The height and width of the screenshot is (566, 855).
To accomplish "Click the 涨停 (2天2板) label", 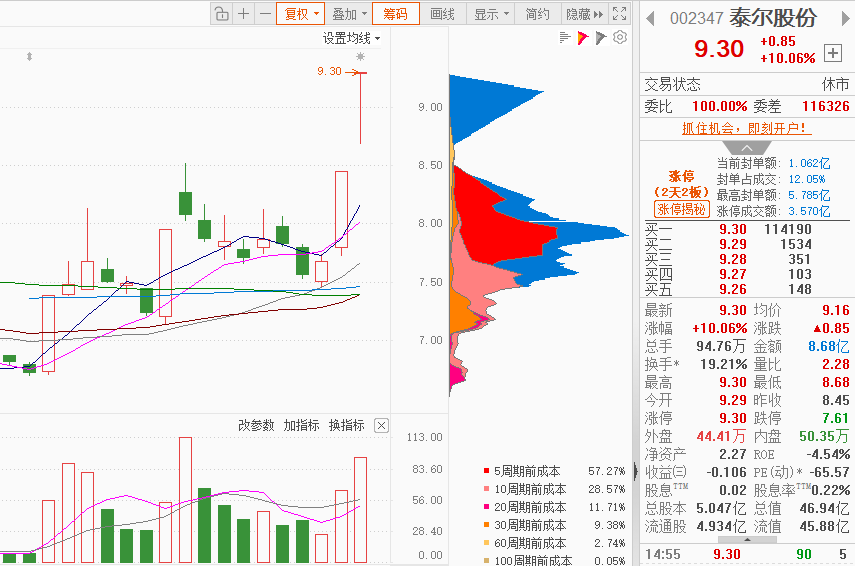I will coord(682,184).
